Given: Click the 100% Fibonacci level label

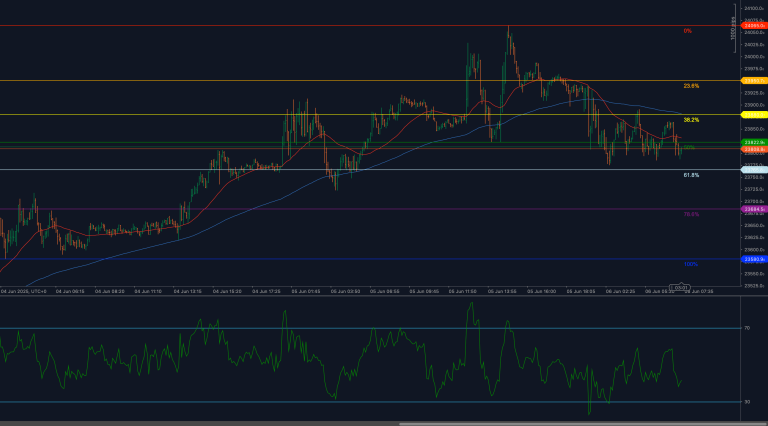Looking at the screenshot, I should click(x=691, y=264).
